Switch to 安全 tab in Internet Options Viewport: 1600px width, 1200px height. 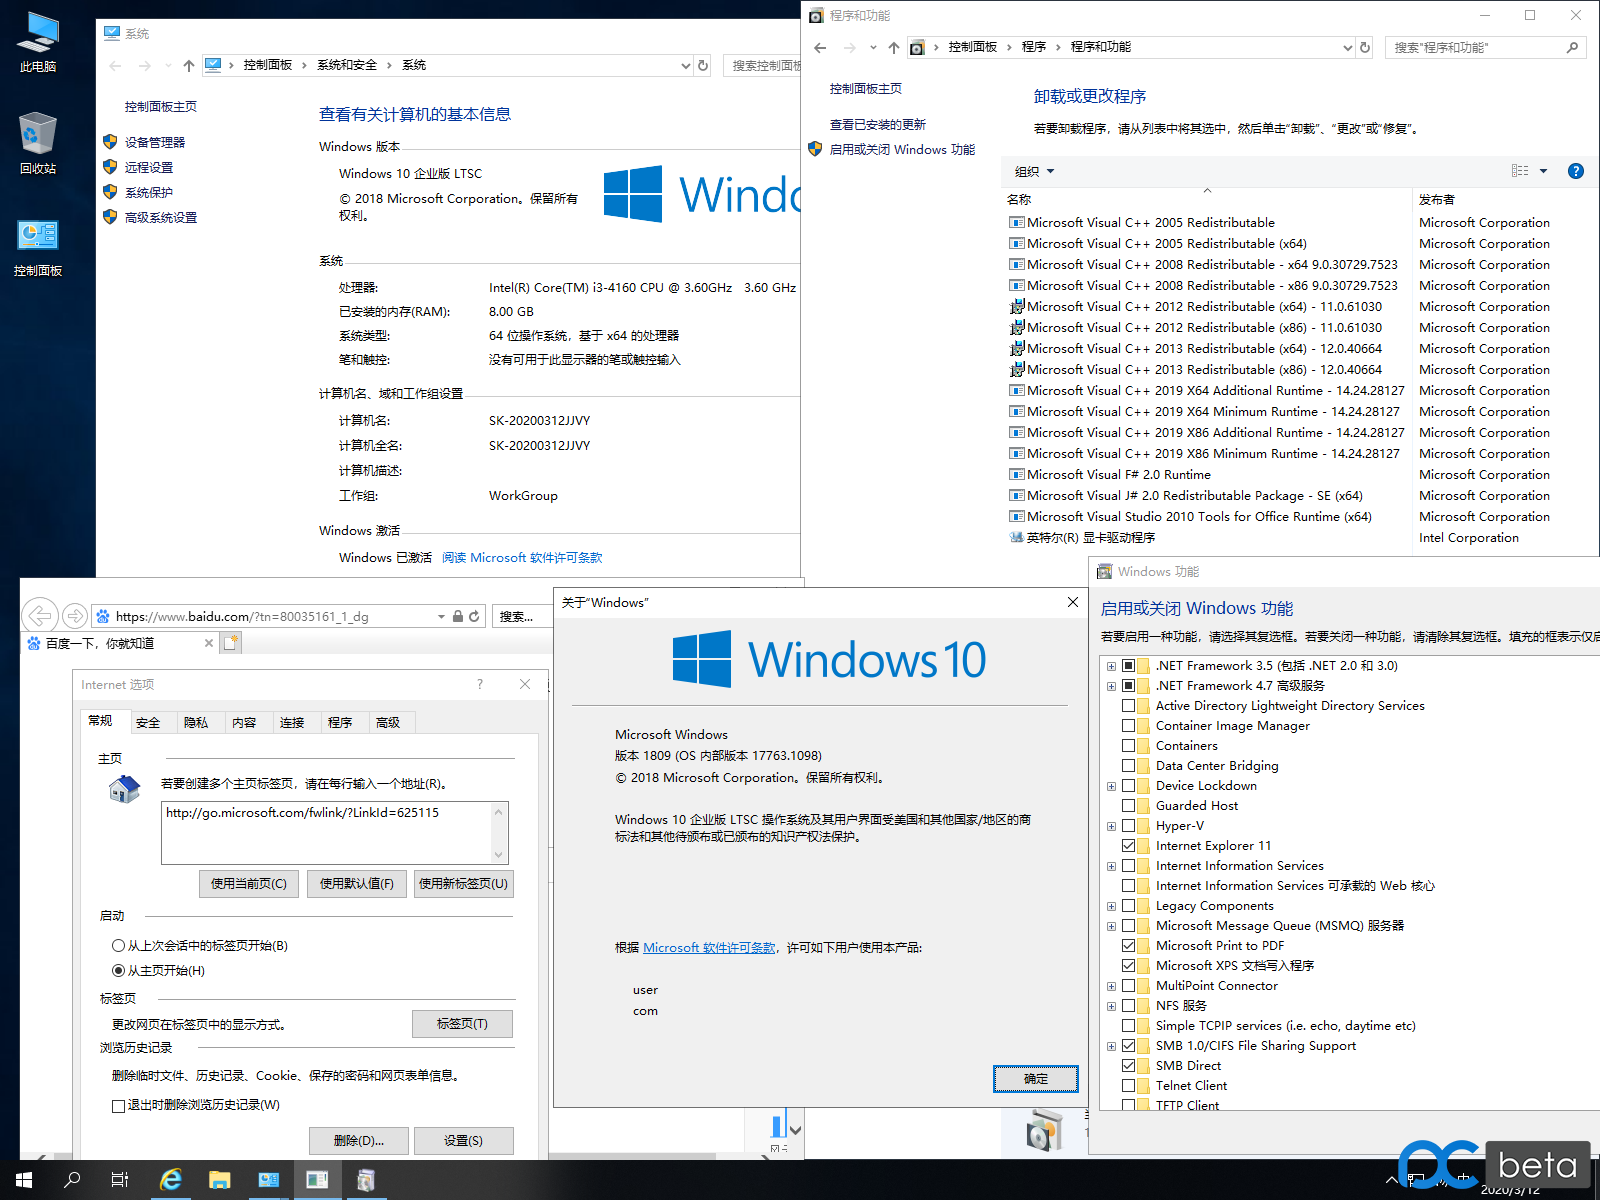pos(148,722)
